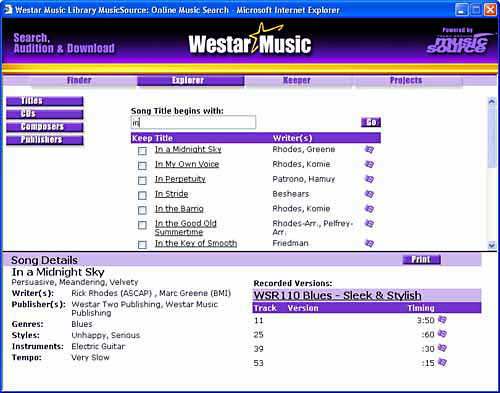Click the Timing column header
This screenshot has width=500, height=393.
tap(421, 308)
